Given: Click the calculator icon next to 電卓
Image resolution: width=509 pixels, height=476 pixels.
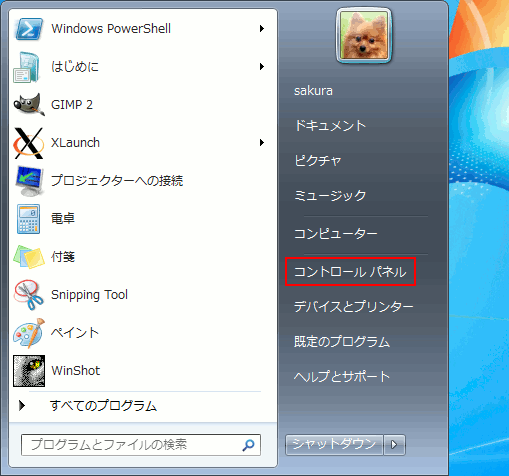Looking at the screenshot, I should pyautogui.click(x=28, y=219).
